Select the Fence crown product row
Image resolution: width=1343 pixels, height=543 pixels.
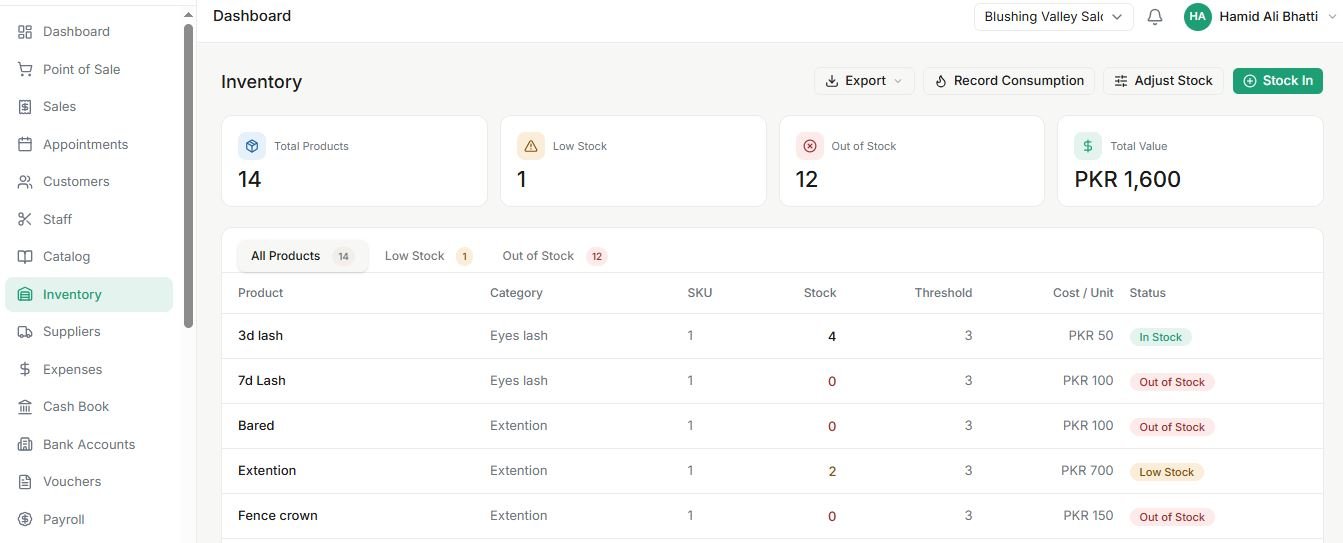772,516
